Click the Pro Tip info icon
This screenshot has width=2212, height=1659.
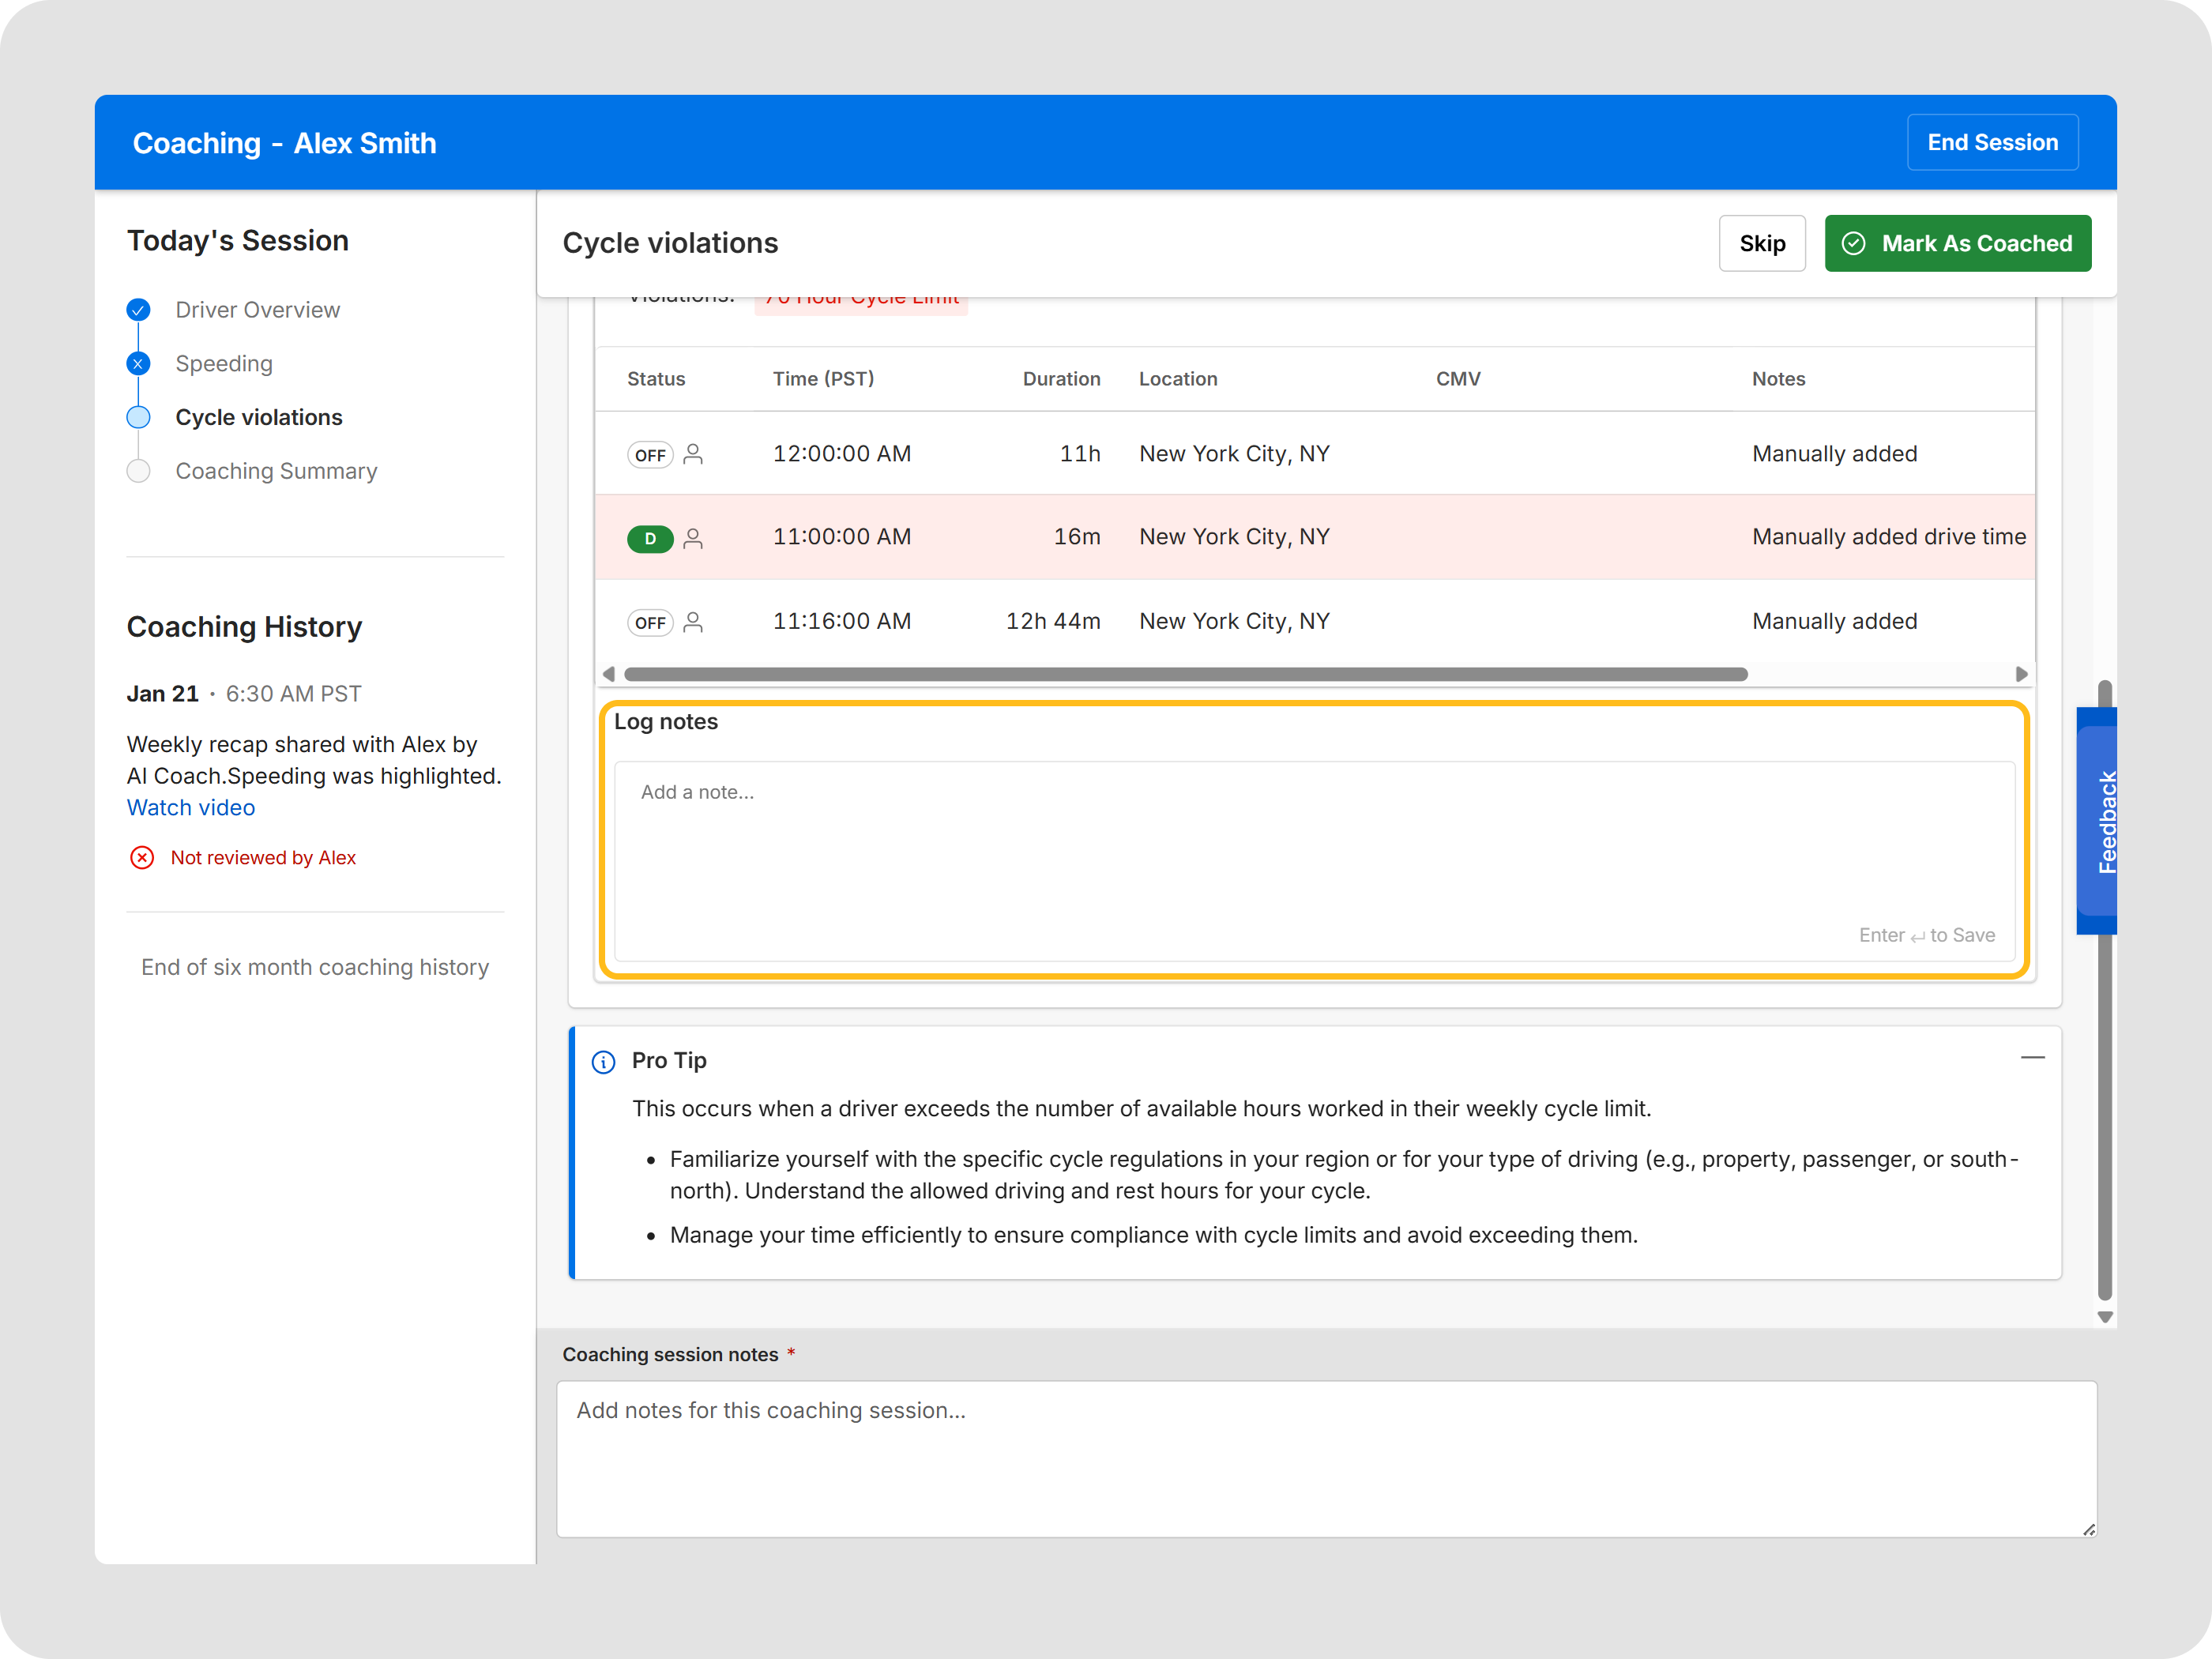pos(604,1062)
